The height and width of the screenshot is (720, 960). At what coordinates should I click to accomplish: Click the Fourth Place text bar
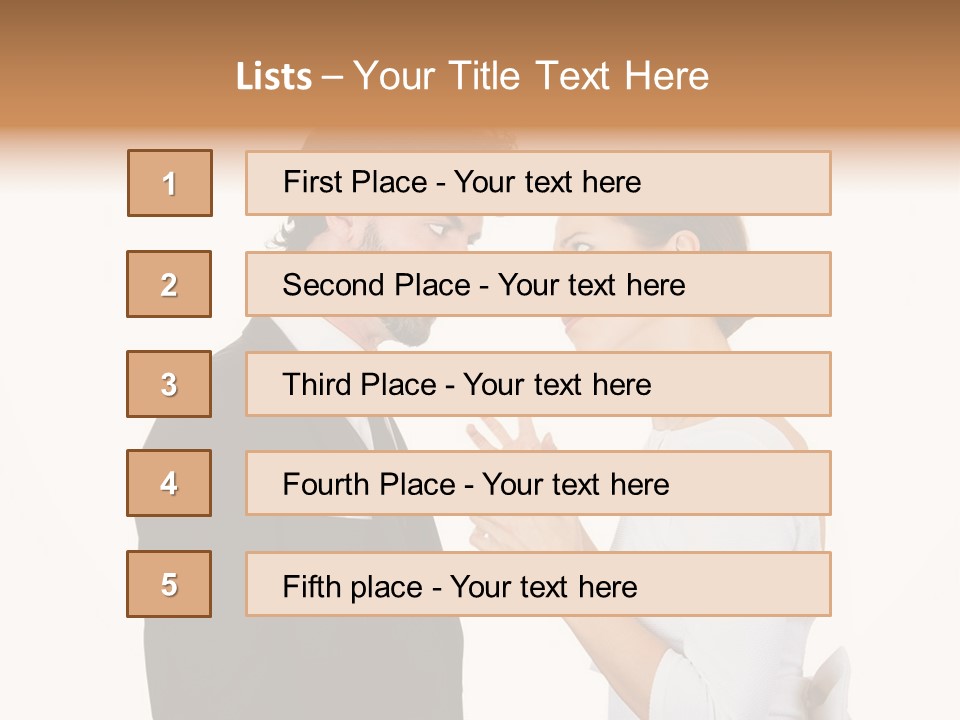538,483
